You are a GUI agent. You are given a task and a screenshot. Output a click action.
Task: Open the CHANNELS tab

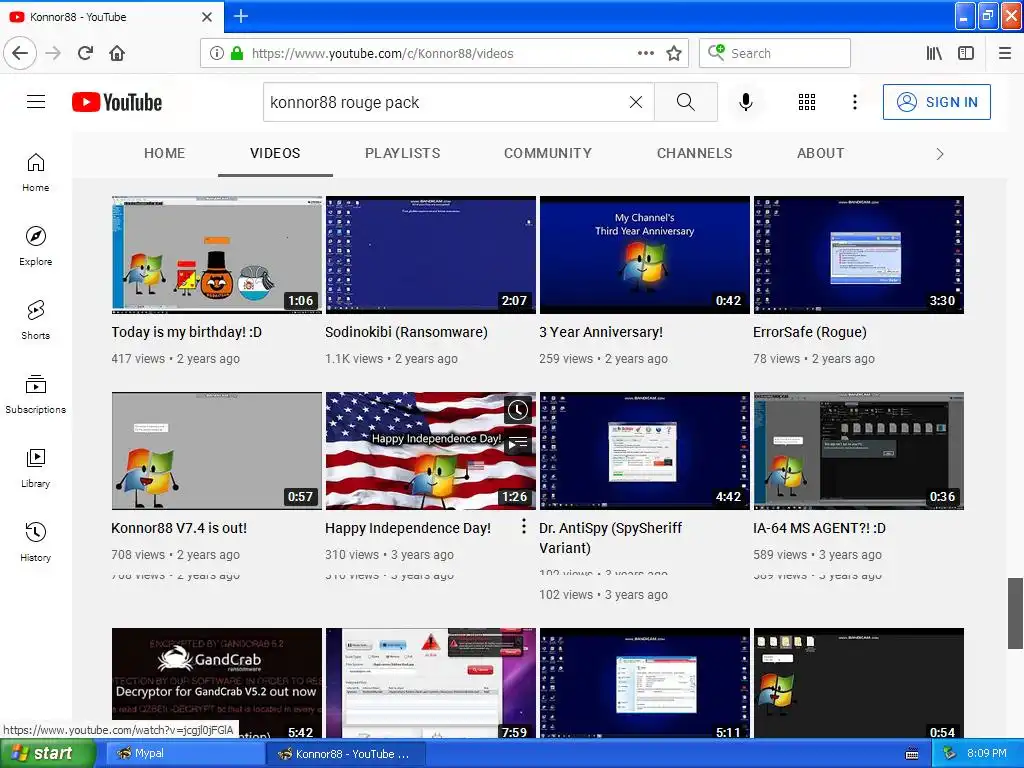tap(694, 153)
